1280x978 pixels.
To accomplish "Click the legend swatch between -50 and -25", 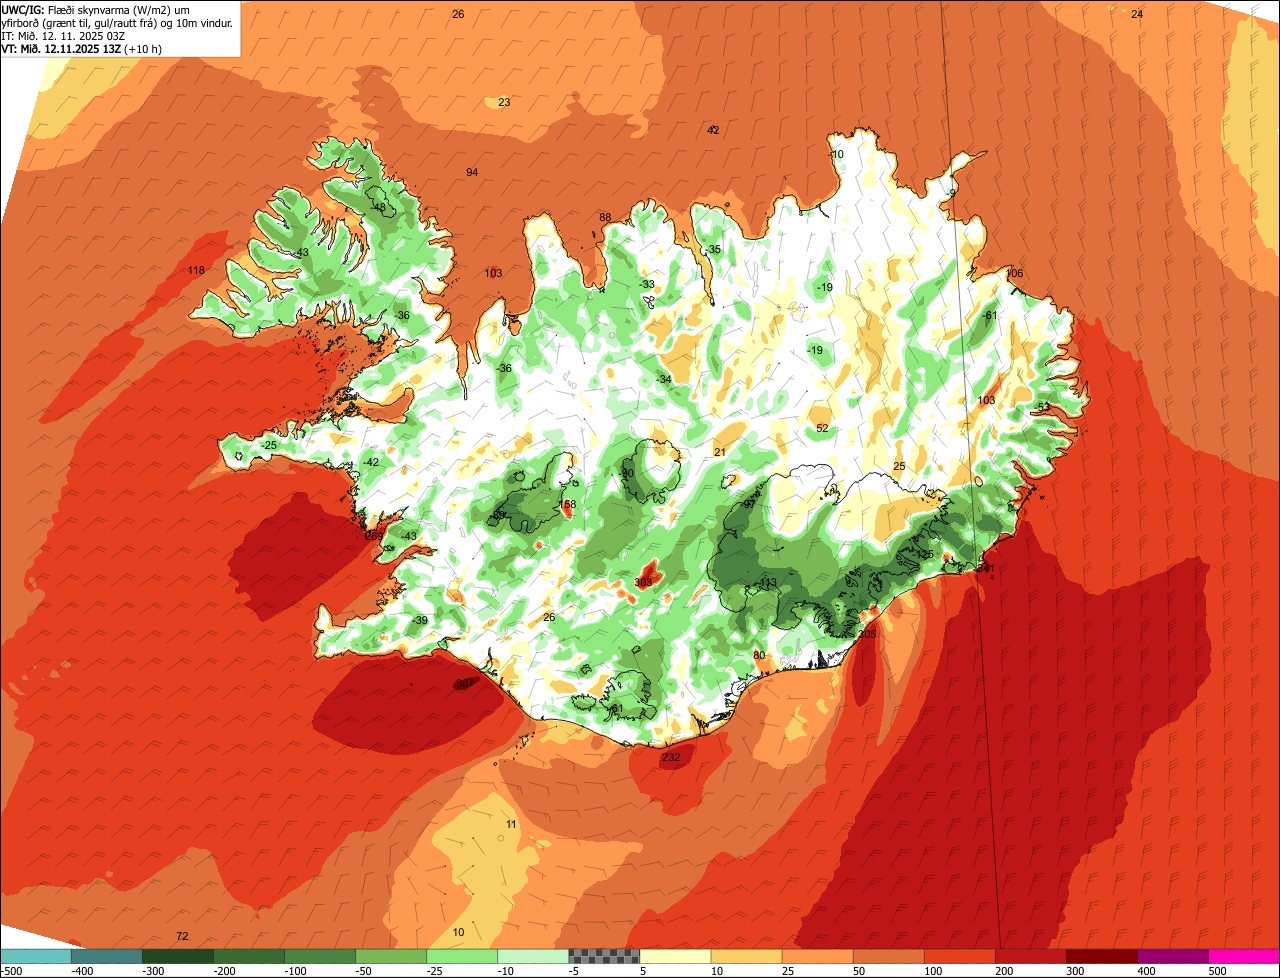I will [x=391, y=956].
